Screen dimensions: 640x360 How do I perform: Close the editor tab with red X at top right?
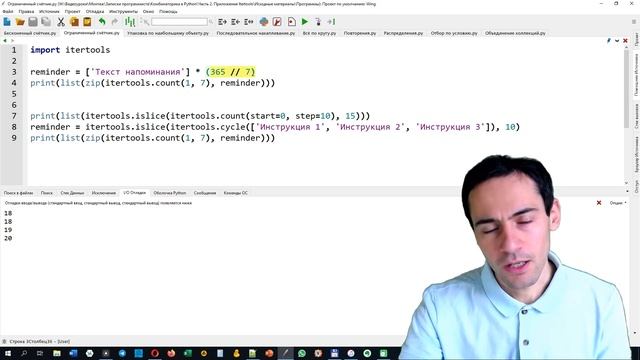pos(625,40)
